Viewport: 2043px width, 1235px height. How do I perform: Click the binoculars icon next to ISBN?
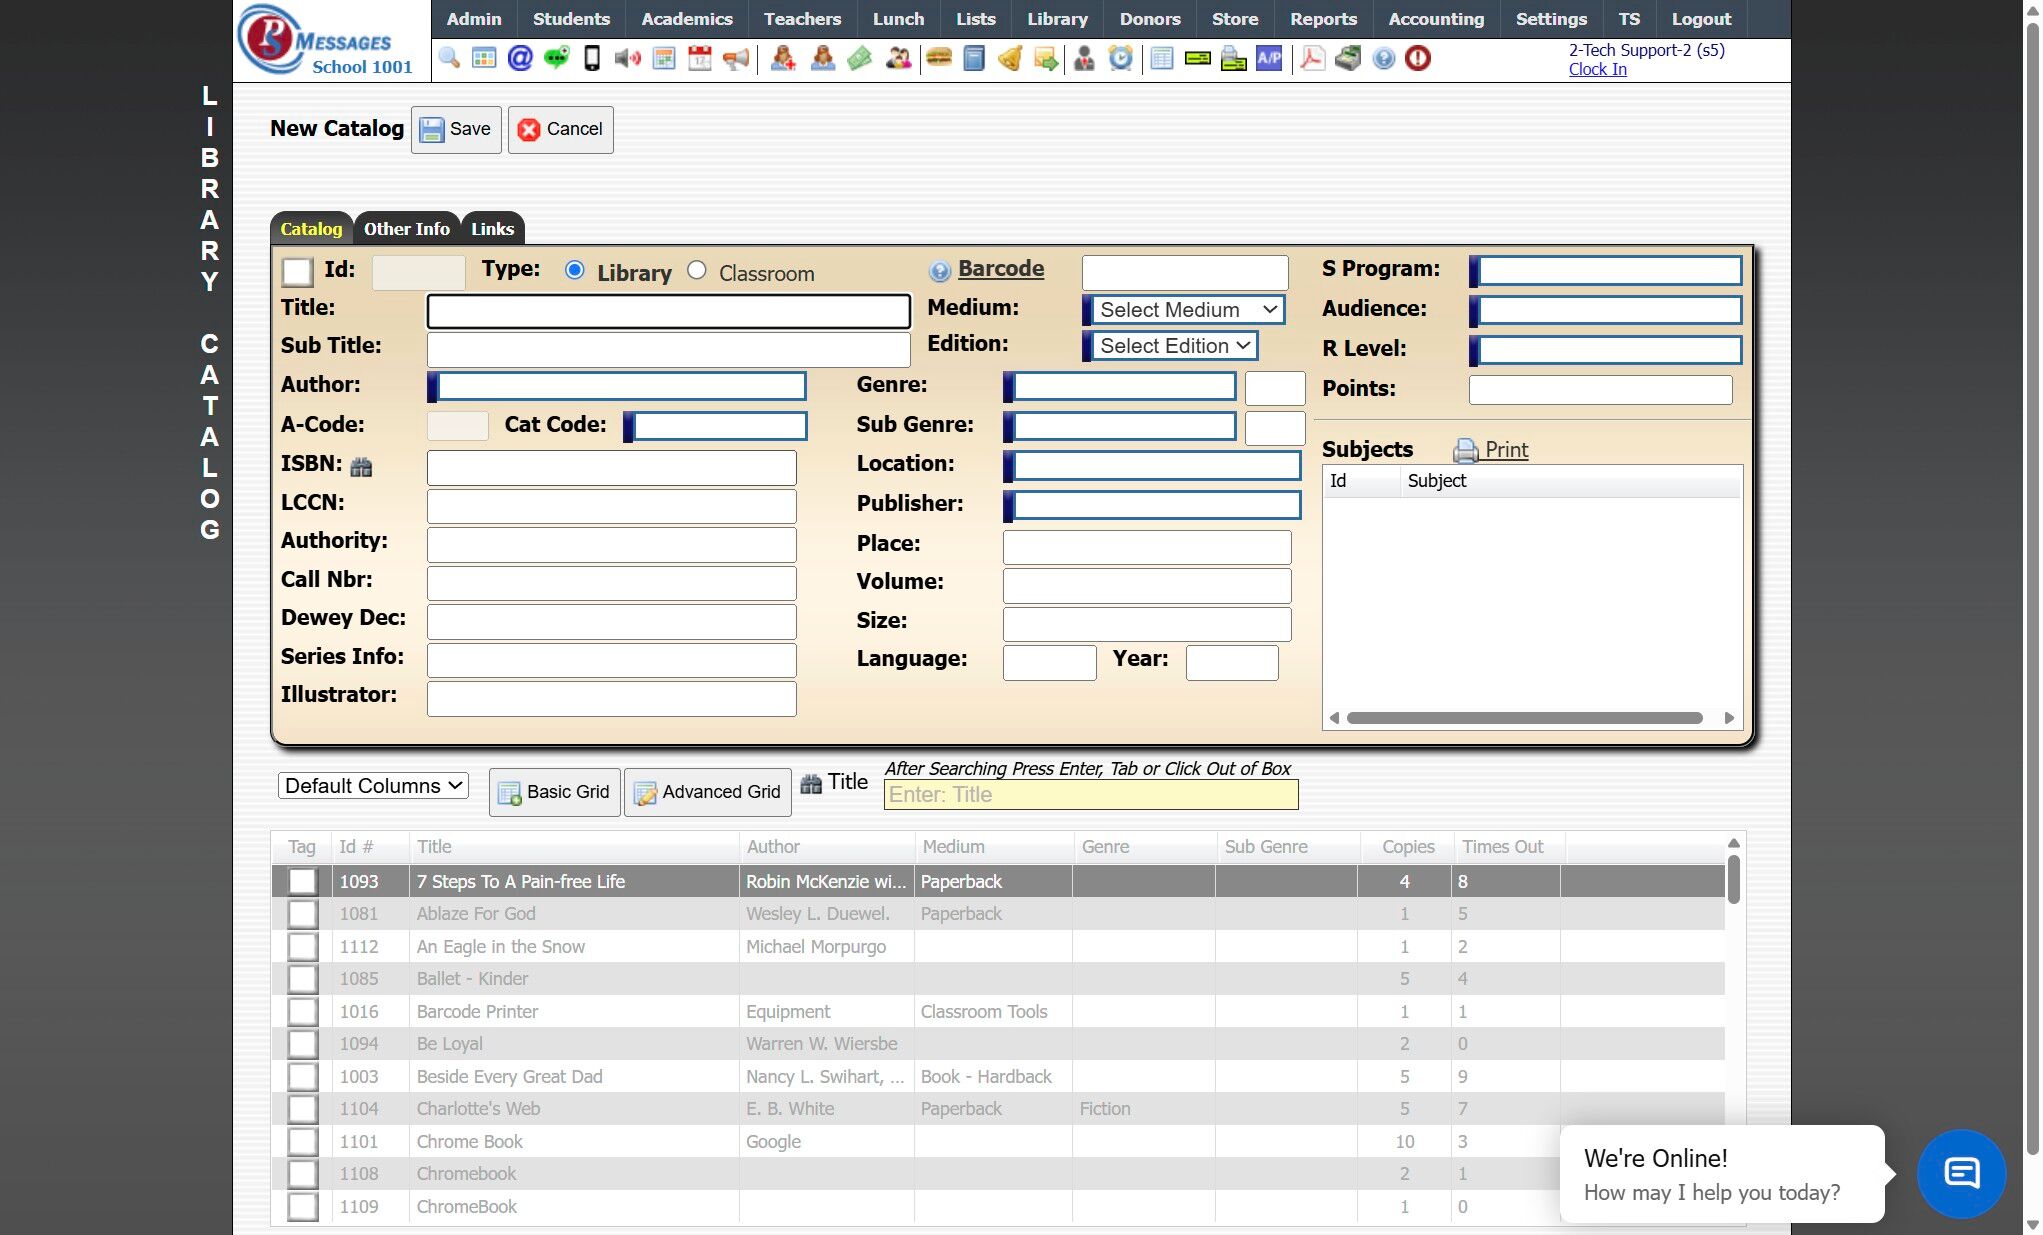(x=361, y=467)
